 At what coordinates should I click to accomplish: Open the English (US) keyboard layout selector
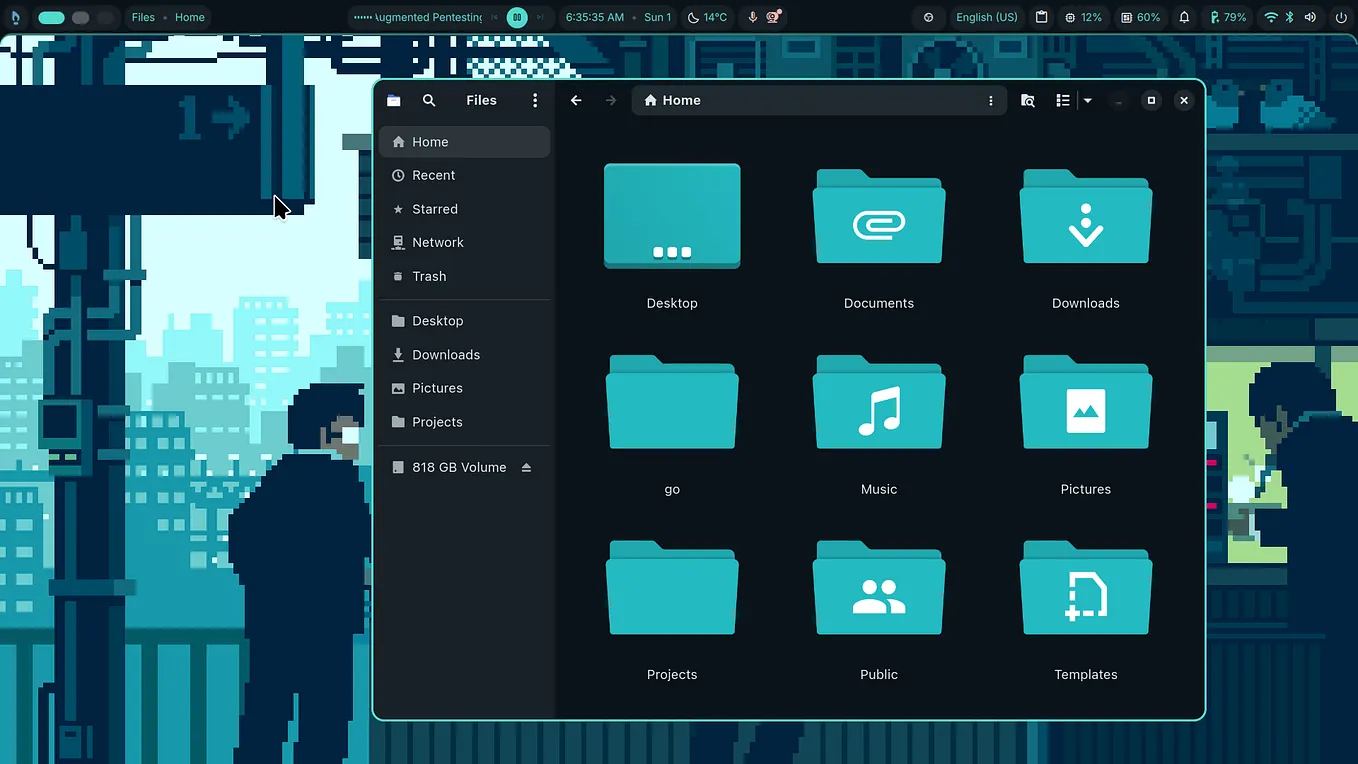pyautogui.click(x=986, y=17)
